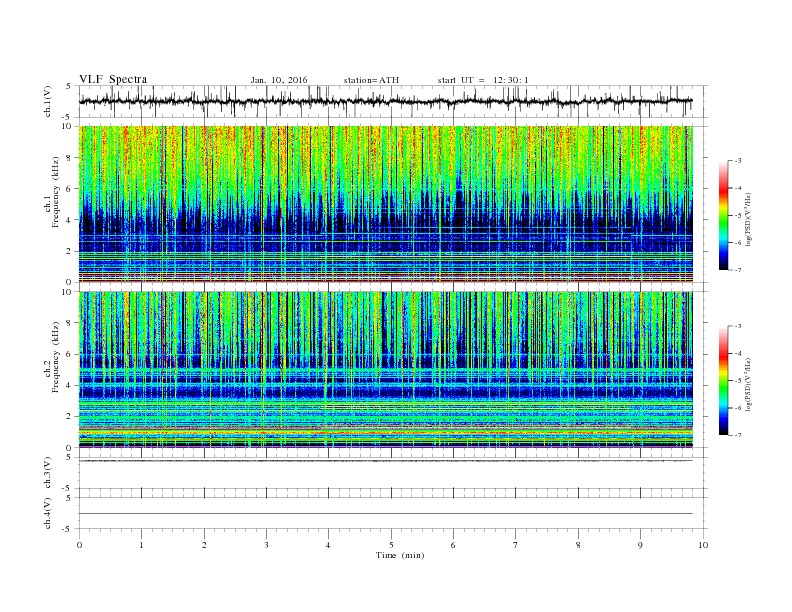The width and height of the screenshot is (792, 612).
Task: Click the "start UT = 12:30:1" header text
Action: click(483, 80)
